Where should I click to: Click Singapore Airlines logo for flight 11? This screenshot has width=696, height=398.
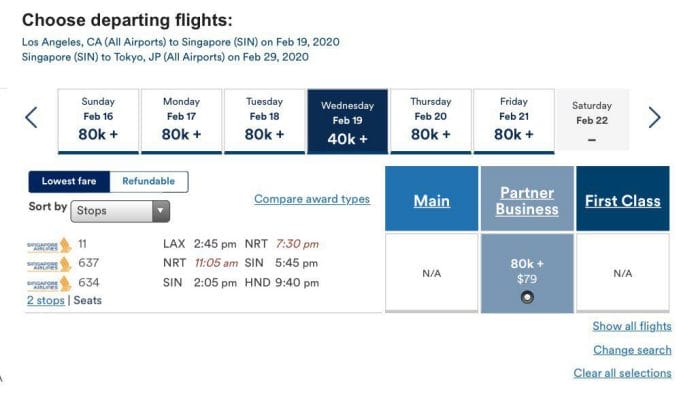(x=49, y=245)
